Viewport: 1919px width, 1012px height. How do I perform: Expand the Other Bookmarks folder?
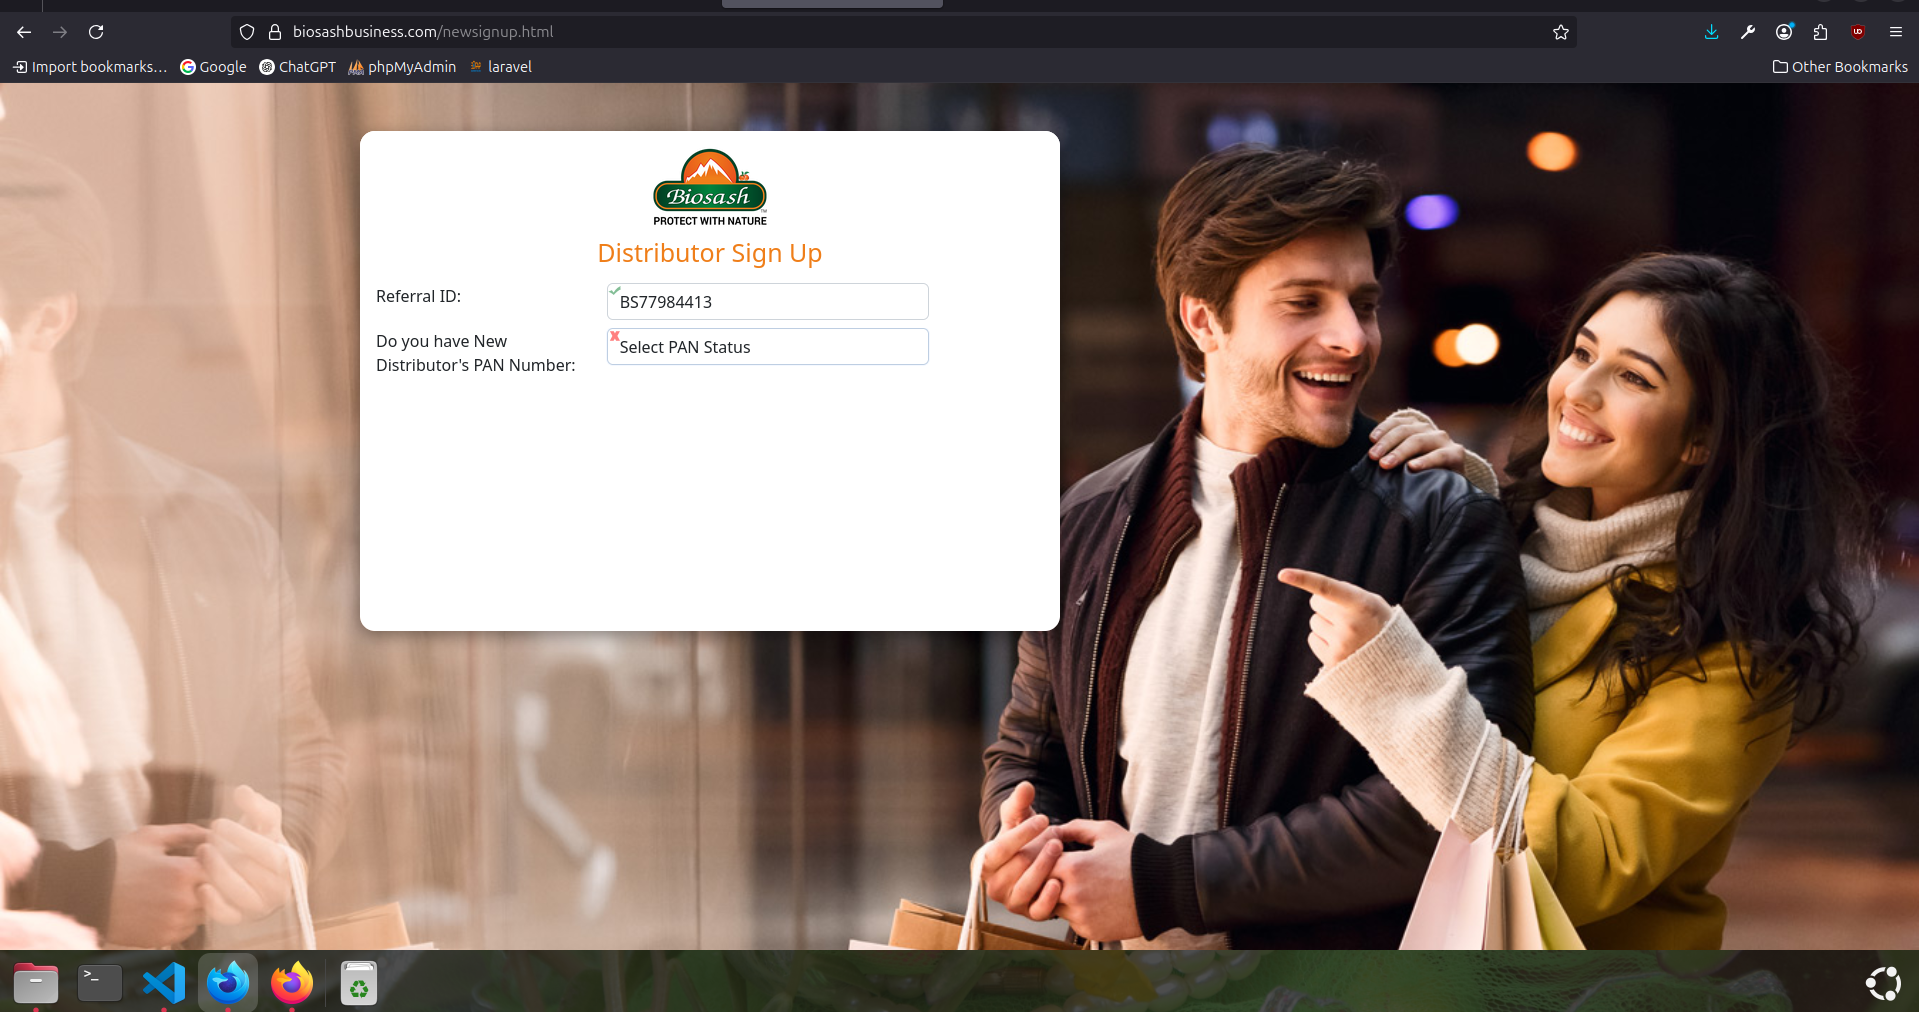(1839, 67)
